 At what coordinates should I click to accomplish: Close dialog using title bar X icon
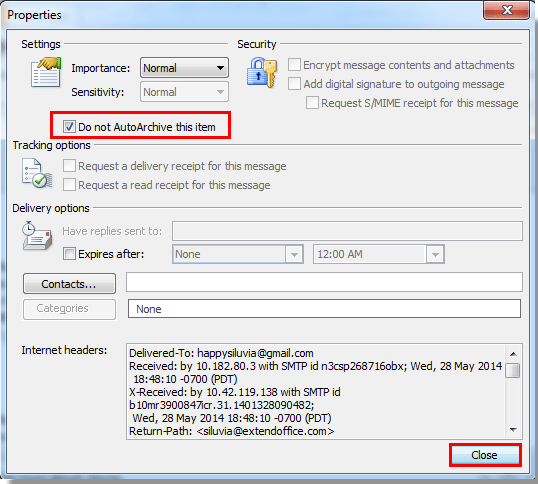pos(506,10)
